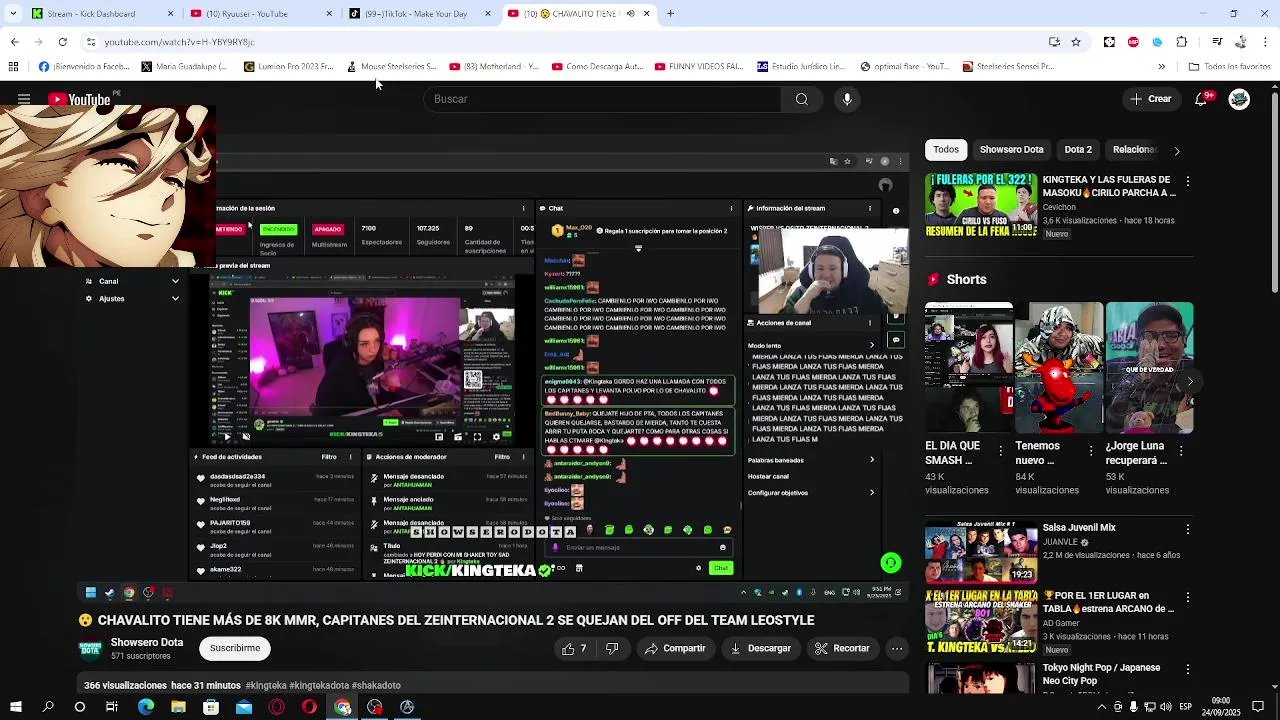Subscribe with the Suscribirme button
Image resolution: width=1280 pixels, height=720 pixels.
pyautogui.click(x=235, y=648)
